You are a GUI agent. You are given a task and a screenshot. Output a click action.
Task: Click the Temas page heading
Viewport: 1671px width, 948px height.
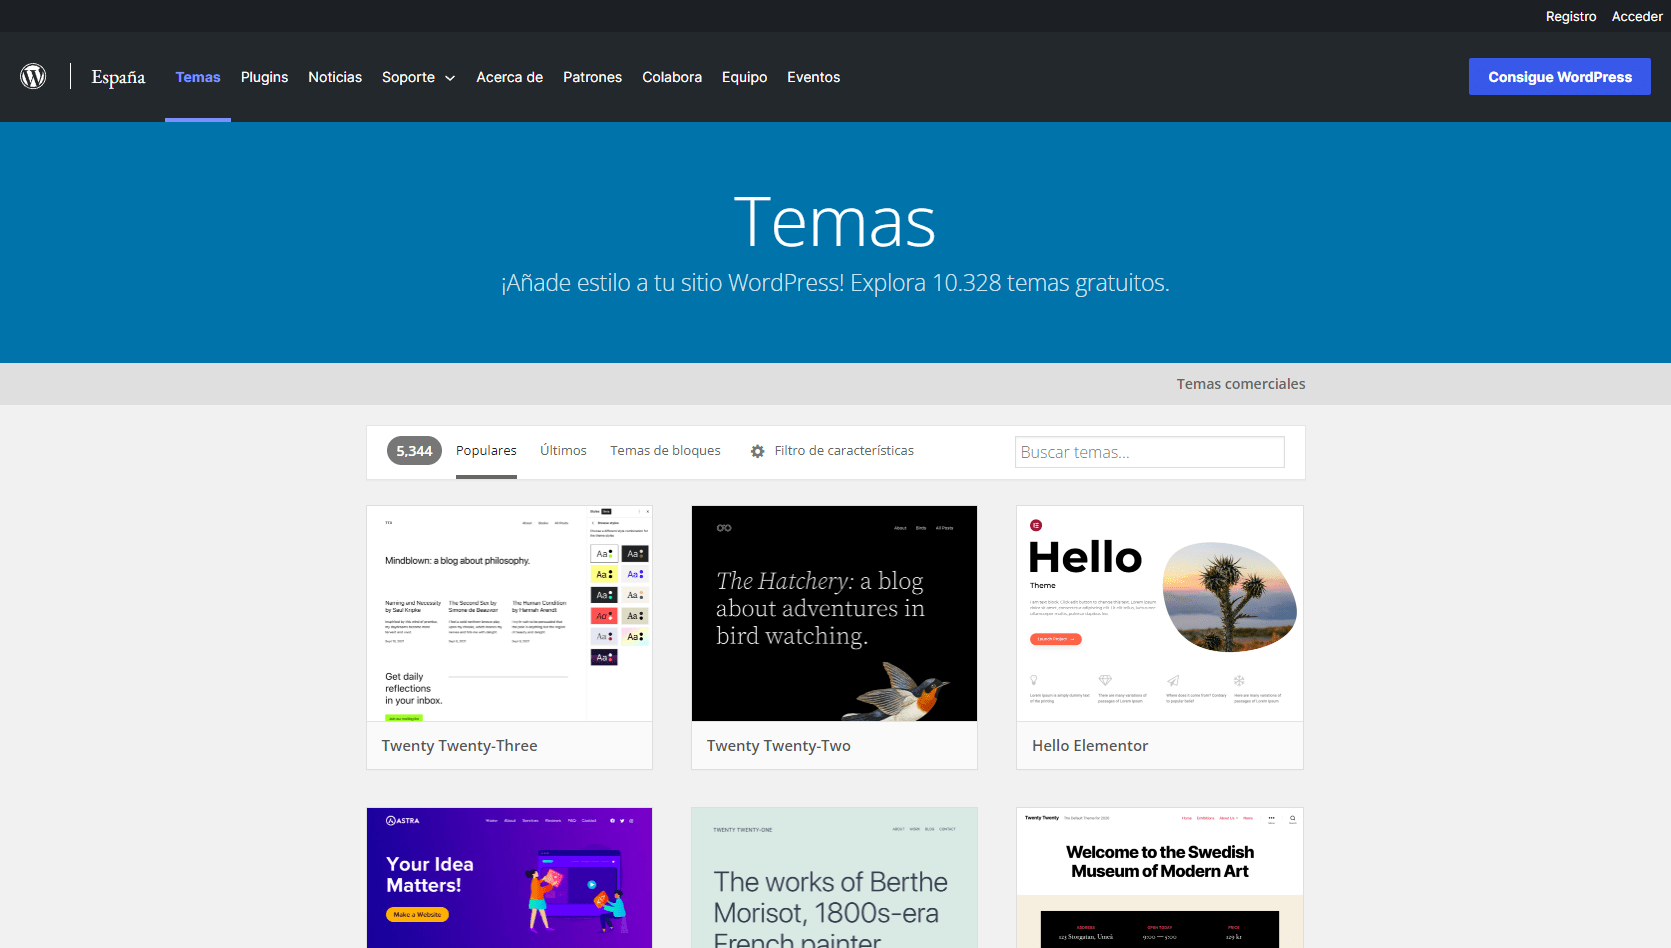coord(835,222)
